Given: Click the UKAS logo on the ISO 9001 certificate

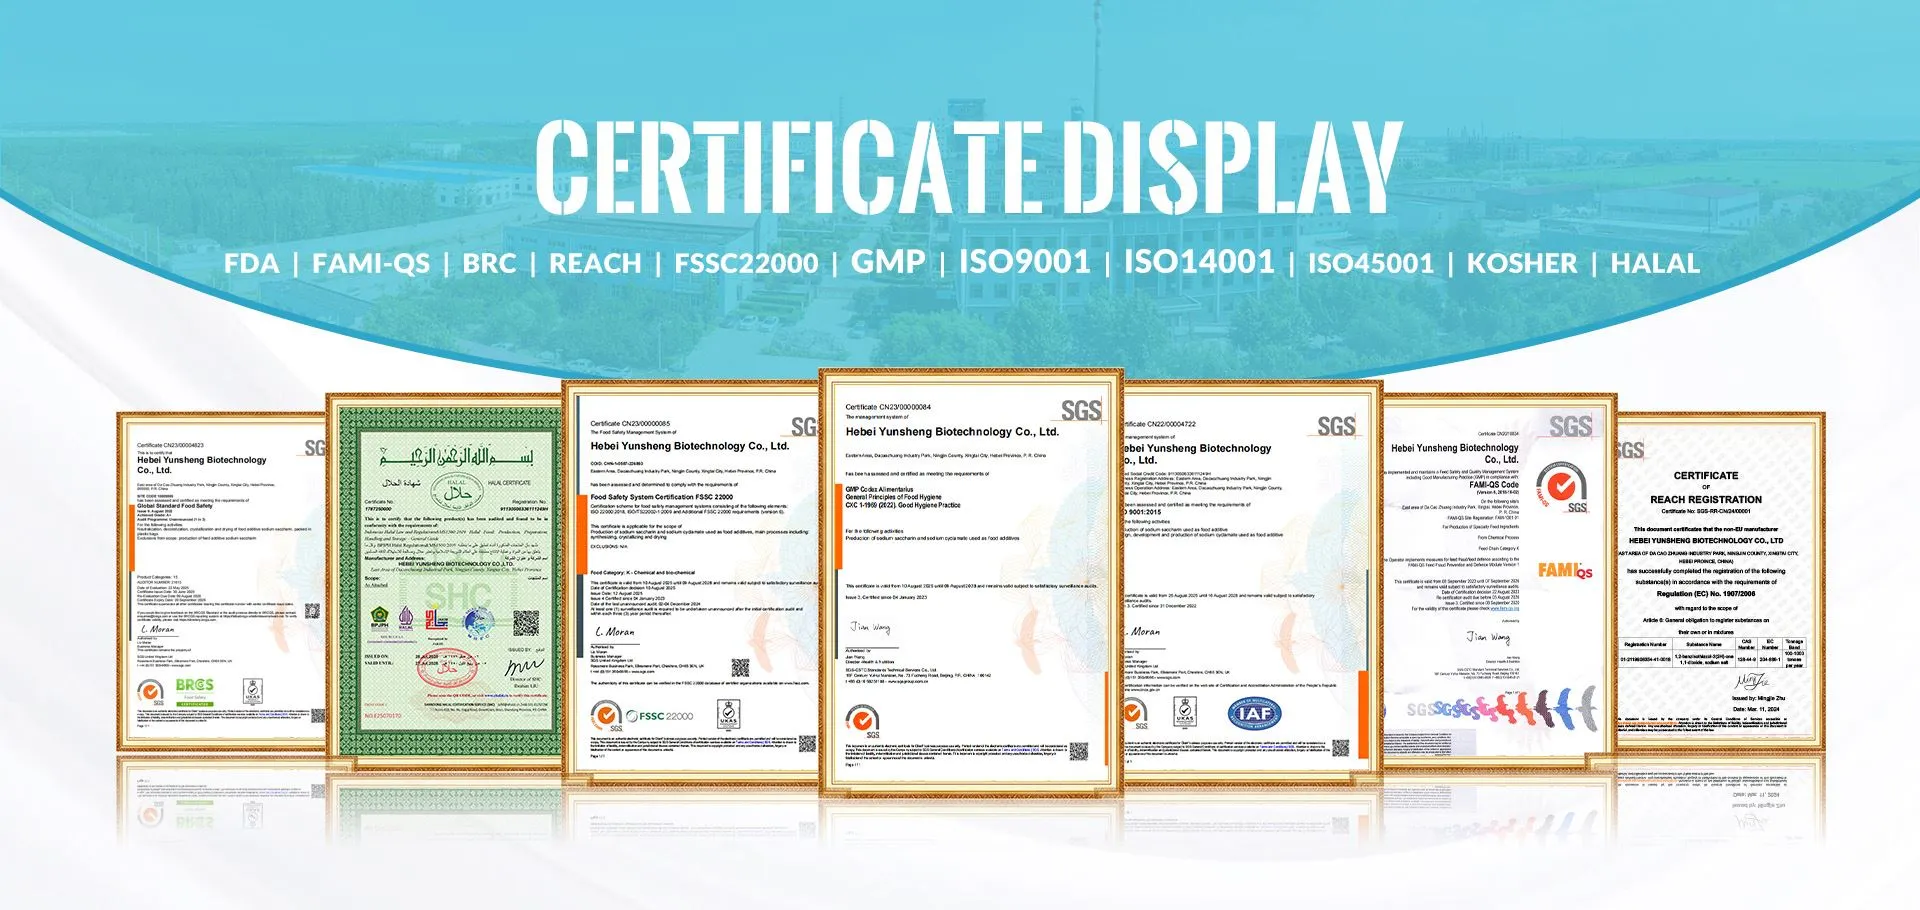Looking at the screenshot, I should click(x=1185, y=714).
